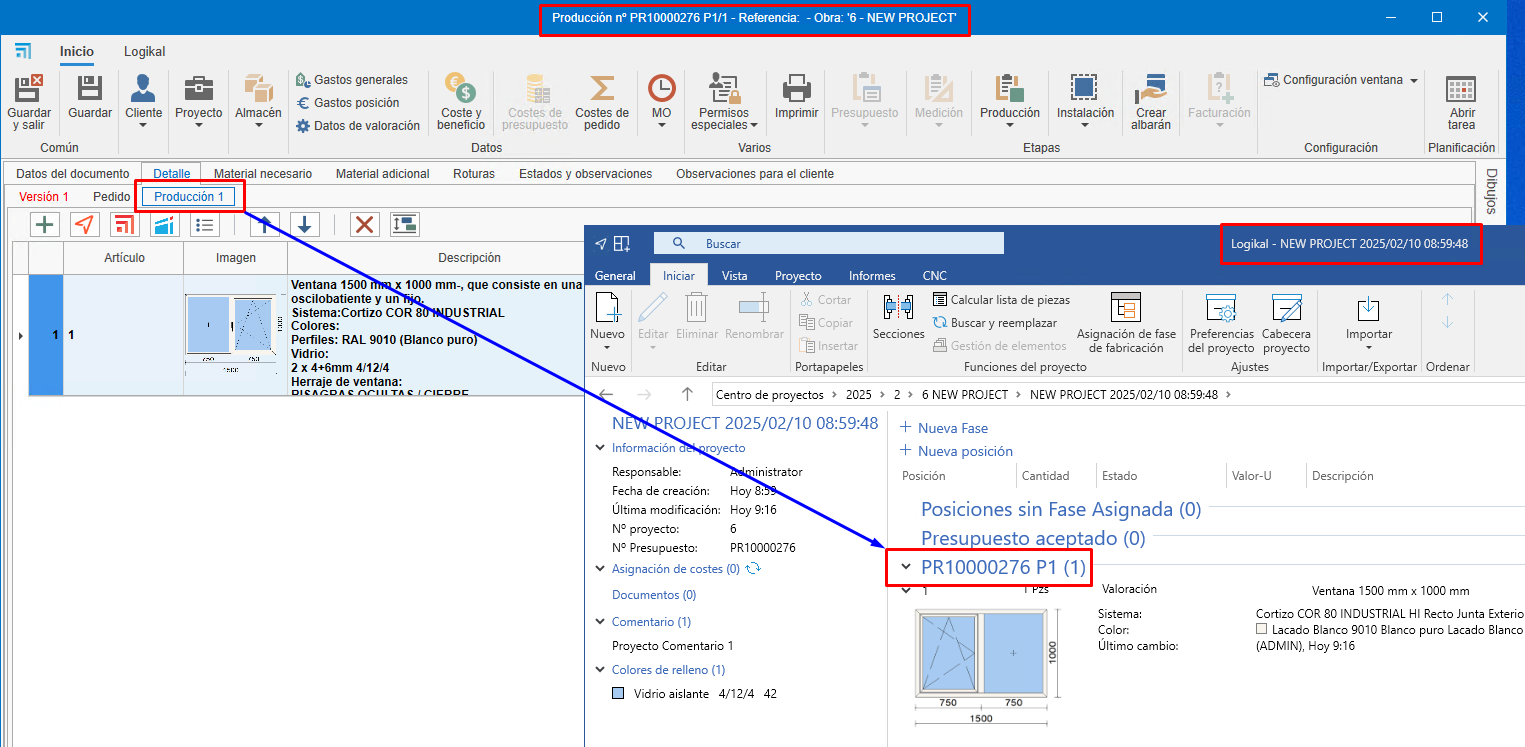Open the Almacén dropdown
The width and height of the screenshot is (1525, 747).
[x=258, y=125]
